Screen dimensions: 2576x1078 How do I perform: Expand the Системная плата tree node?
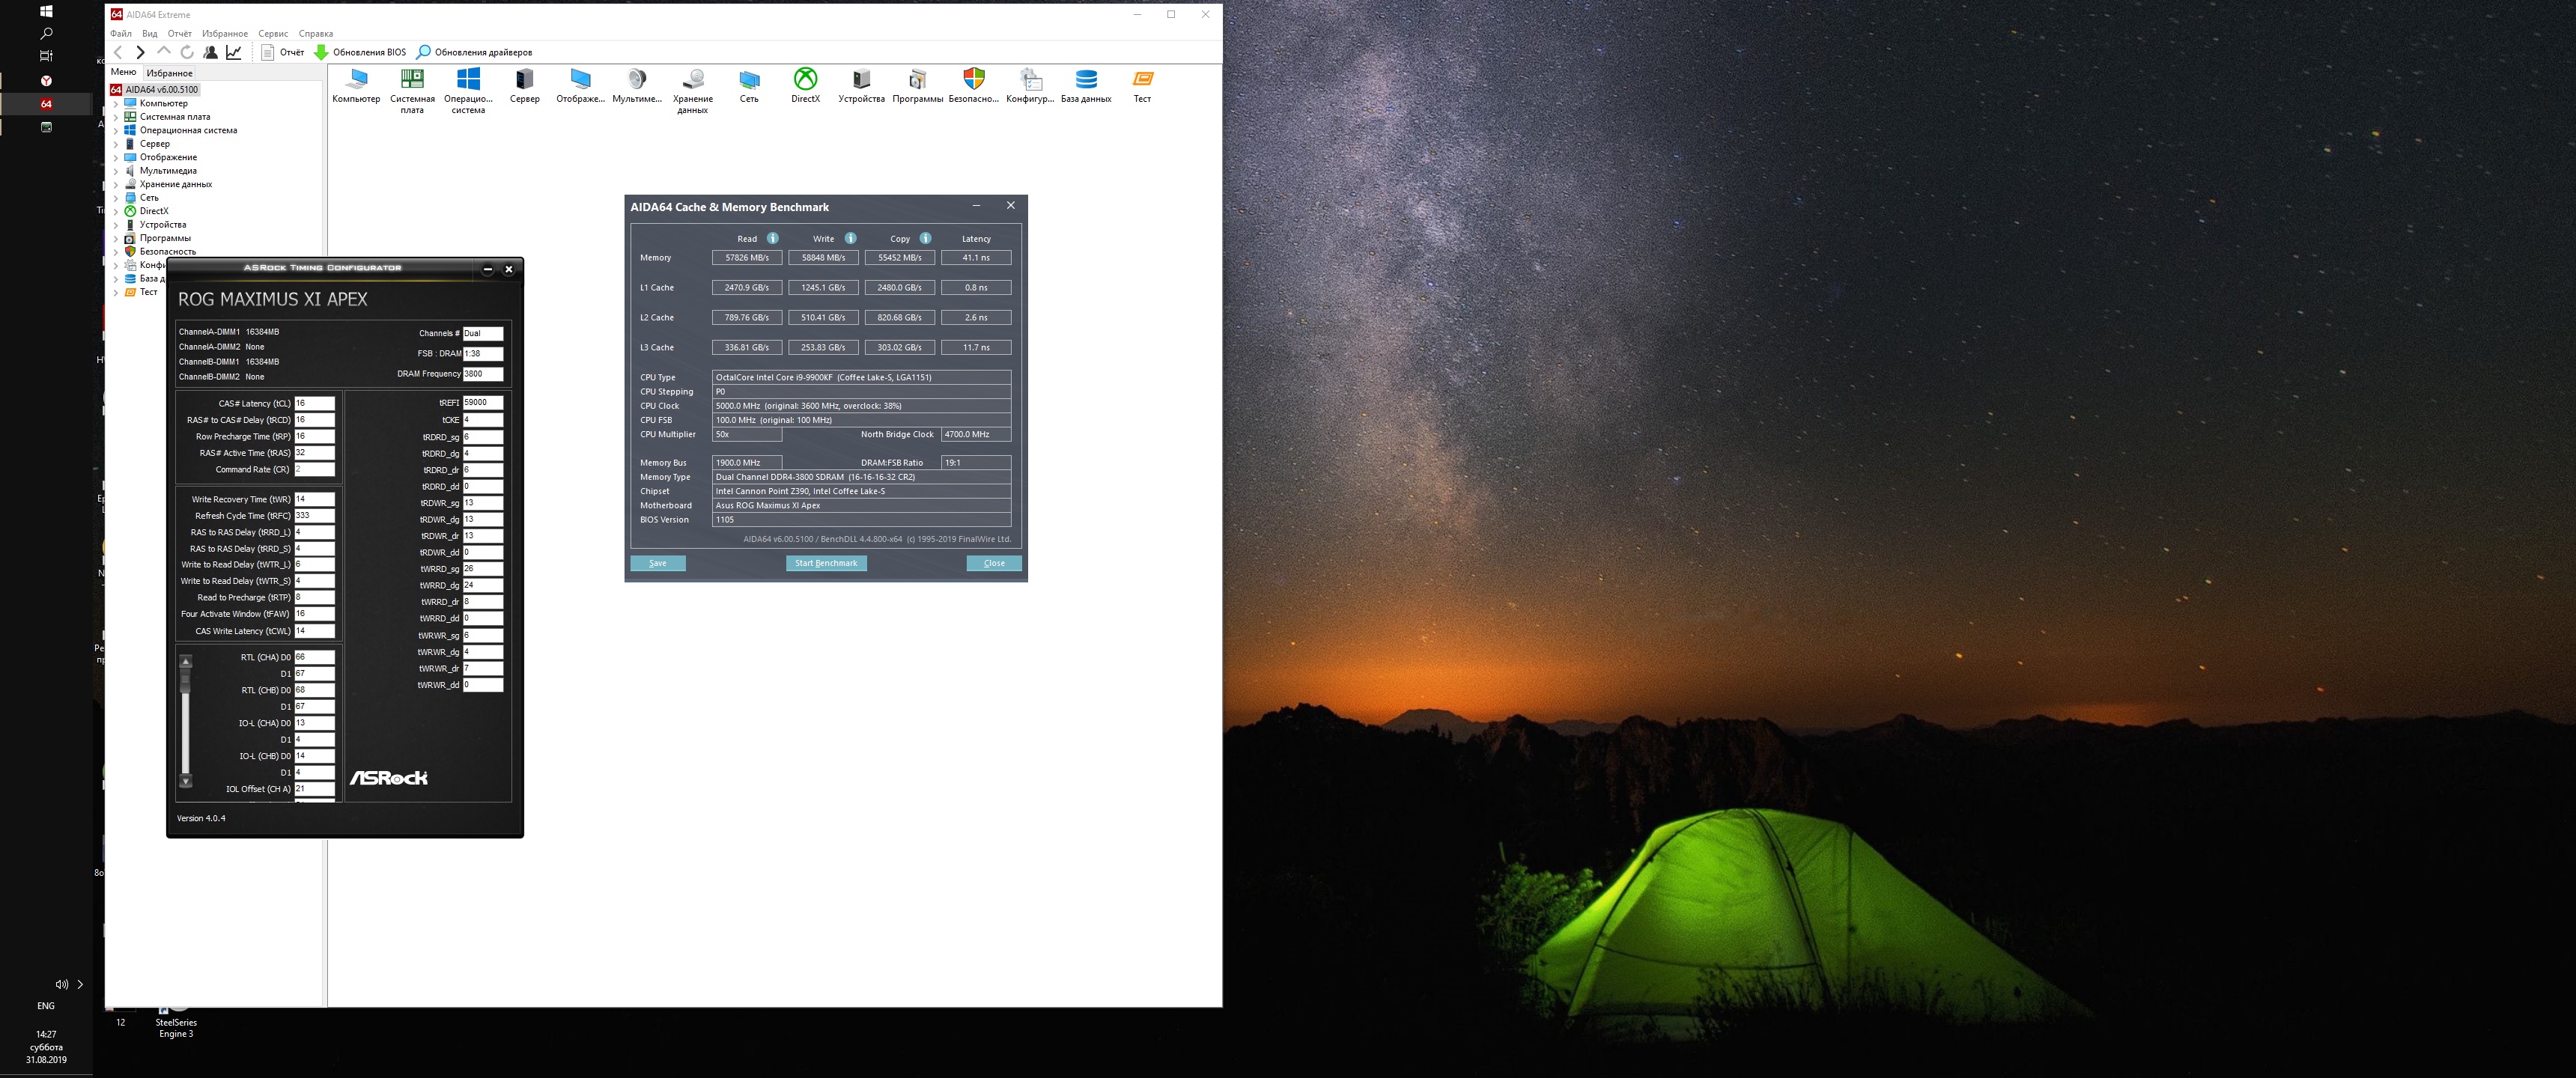pyautogui.click(x=116, y=117)
